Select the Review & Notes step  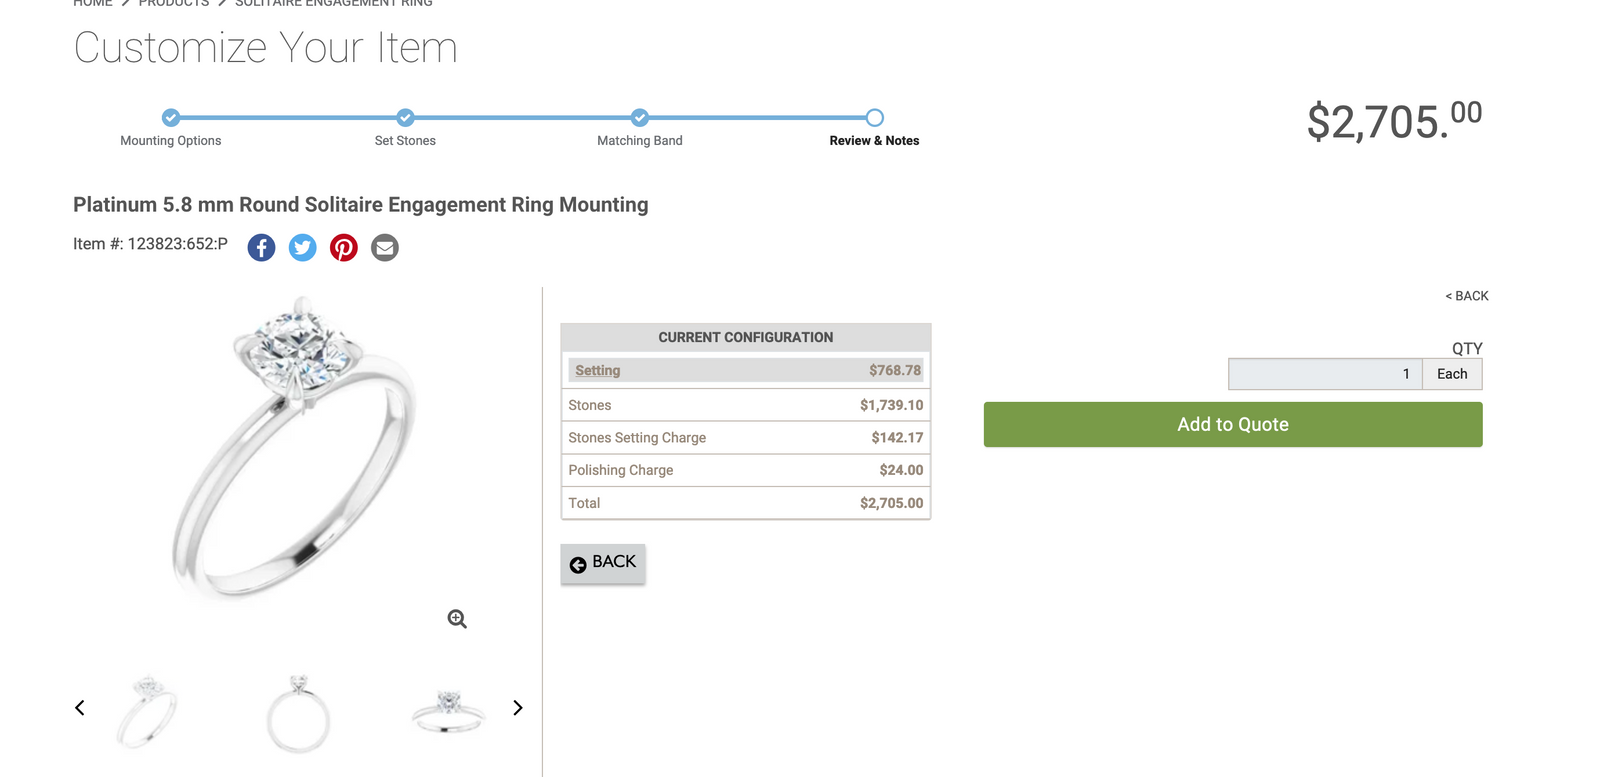(874, 118)
